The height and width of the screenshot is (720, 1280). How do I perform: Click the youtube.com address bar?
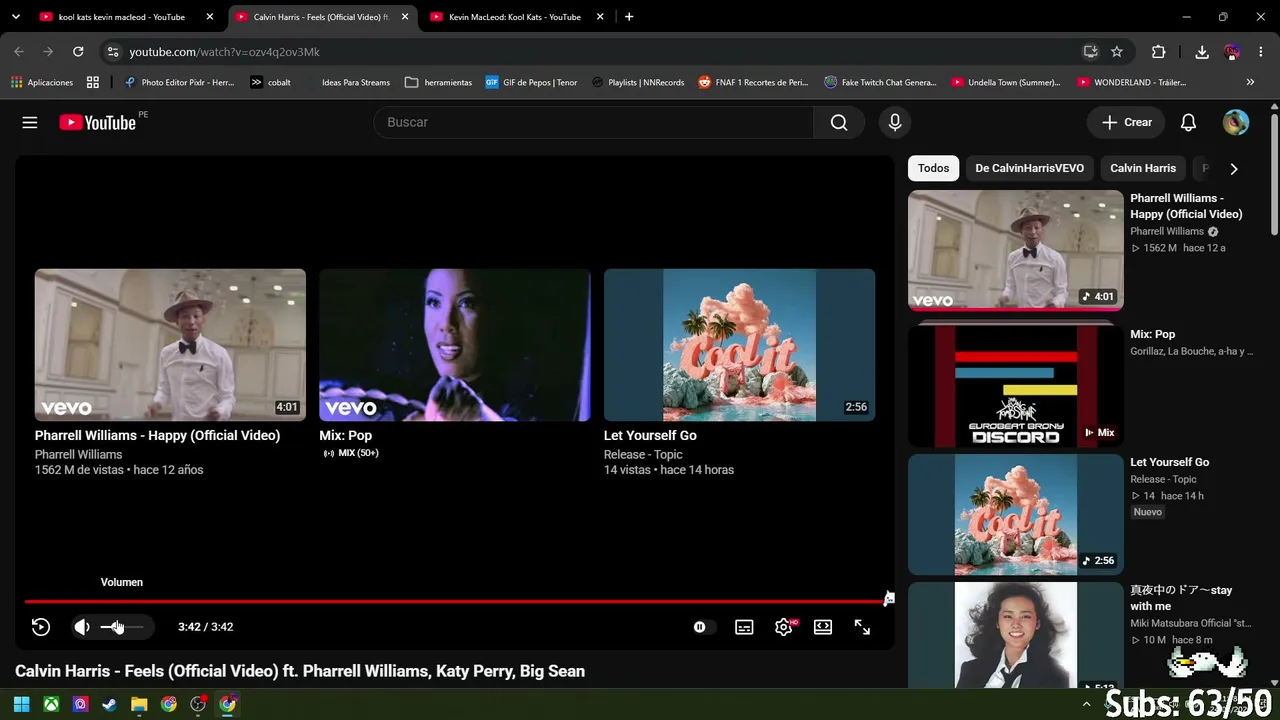click(x=600, y=52)
